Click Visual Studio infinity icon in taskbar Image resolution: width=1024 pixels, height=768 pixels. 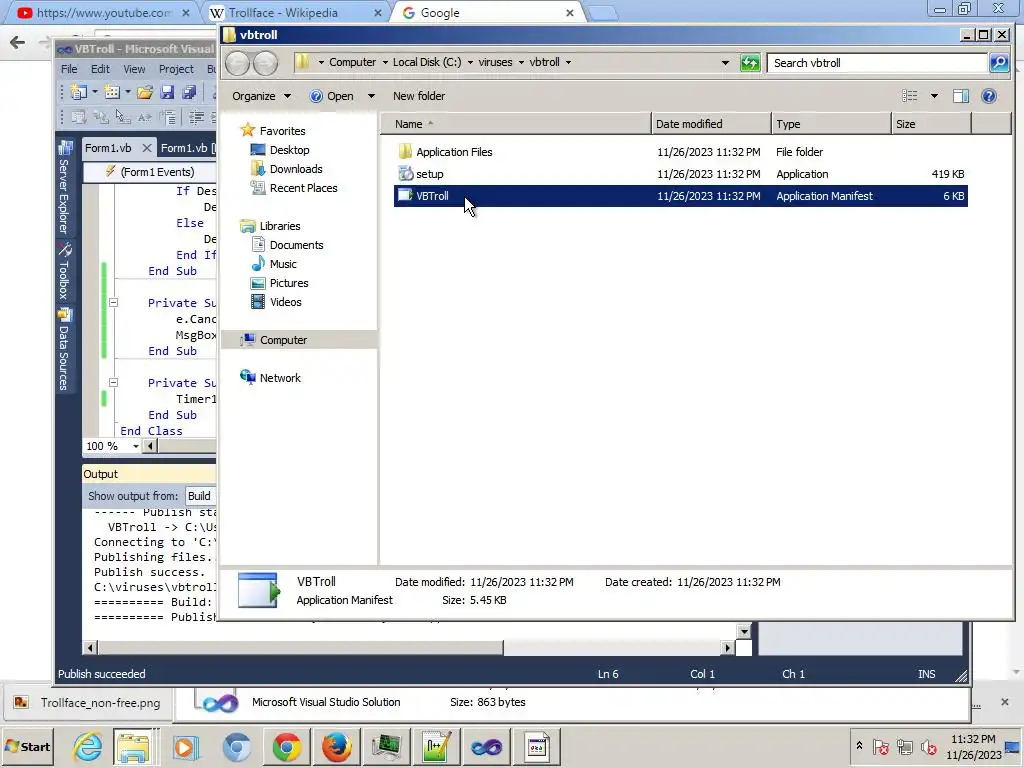pyautogui.click(x=487, y=746)
